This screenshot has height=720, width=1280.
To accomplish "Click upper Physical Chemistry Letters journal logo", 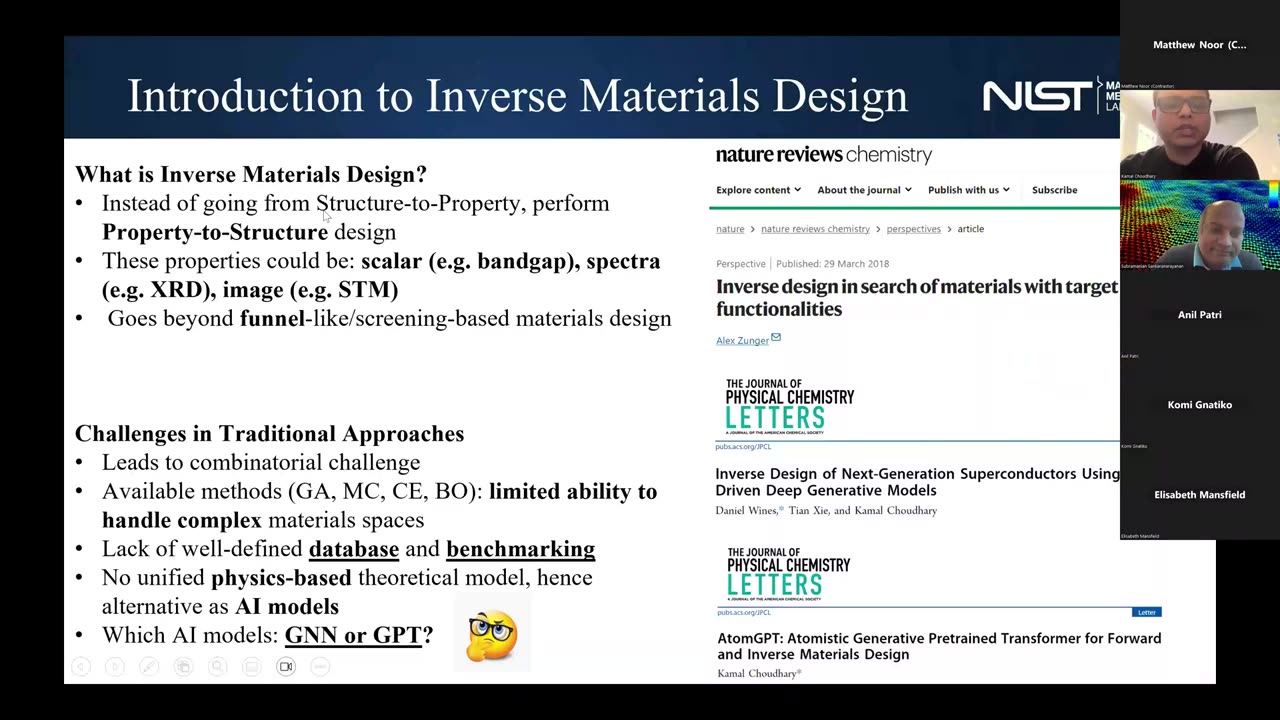I will (x=789, y=405).
